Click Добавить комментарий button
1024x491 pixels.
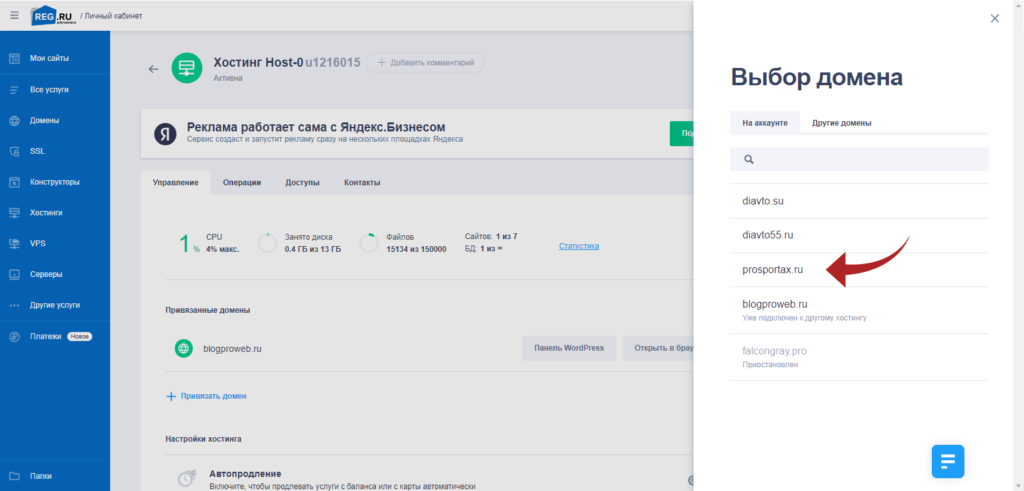pos(425,63)
